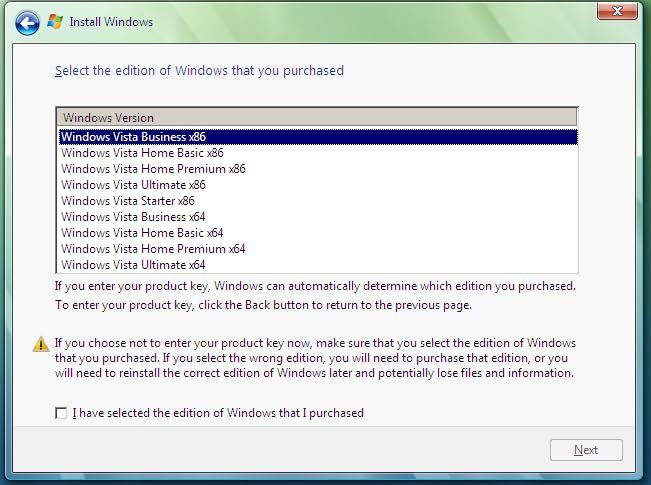Select Windows Vista Ultimate x86
This screenshot has width=651, height=485.
(318, 185)
